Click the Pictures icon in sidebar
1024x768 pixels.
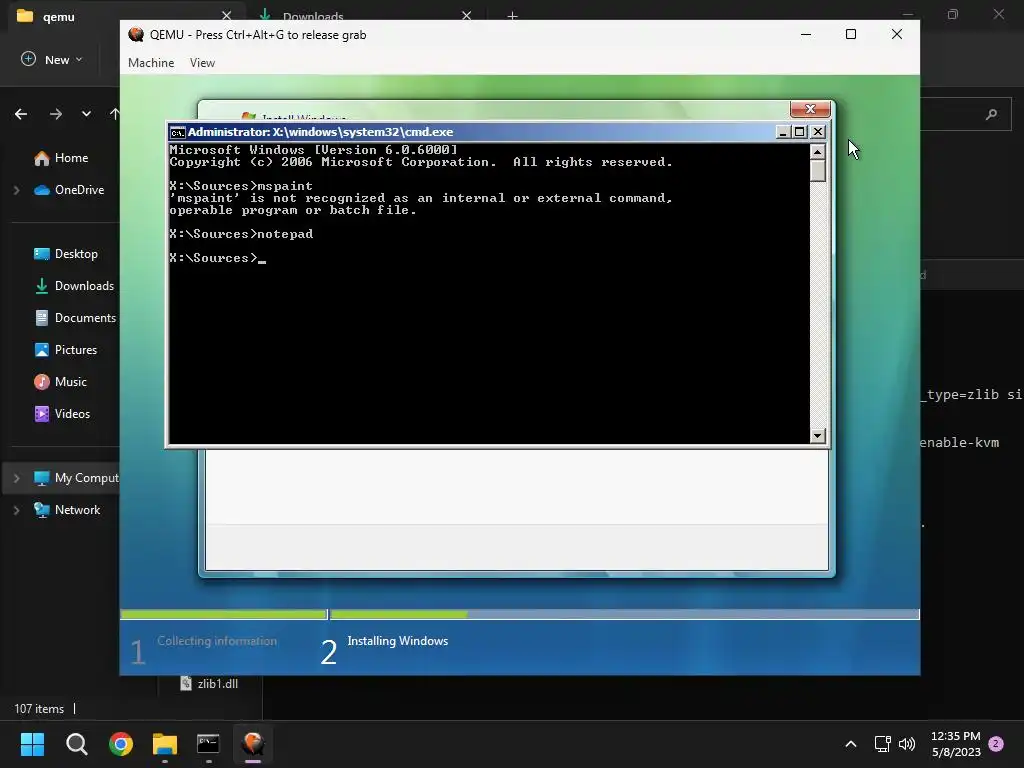pyautogui.click(x=42, y=350)
